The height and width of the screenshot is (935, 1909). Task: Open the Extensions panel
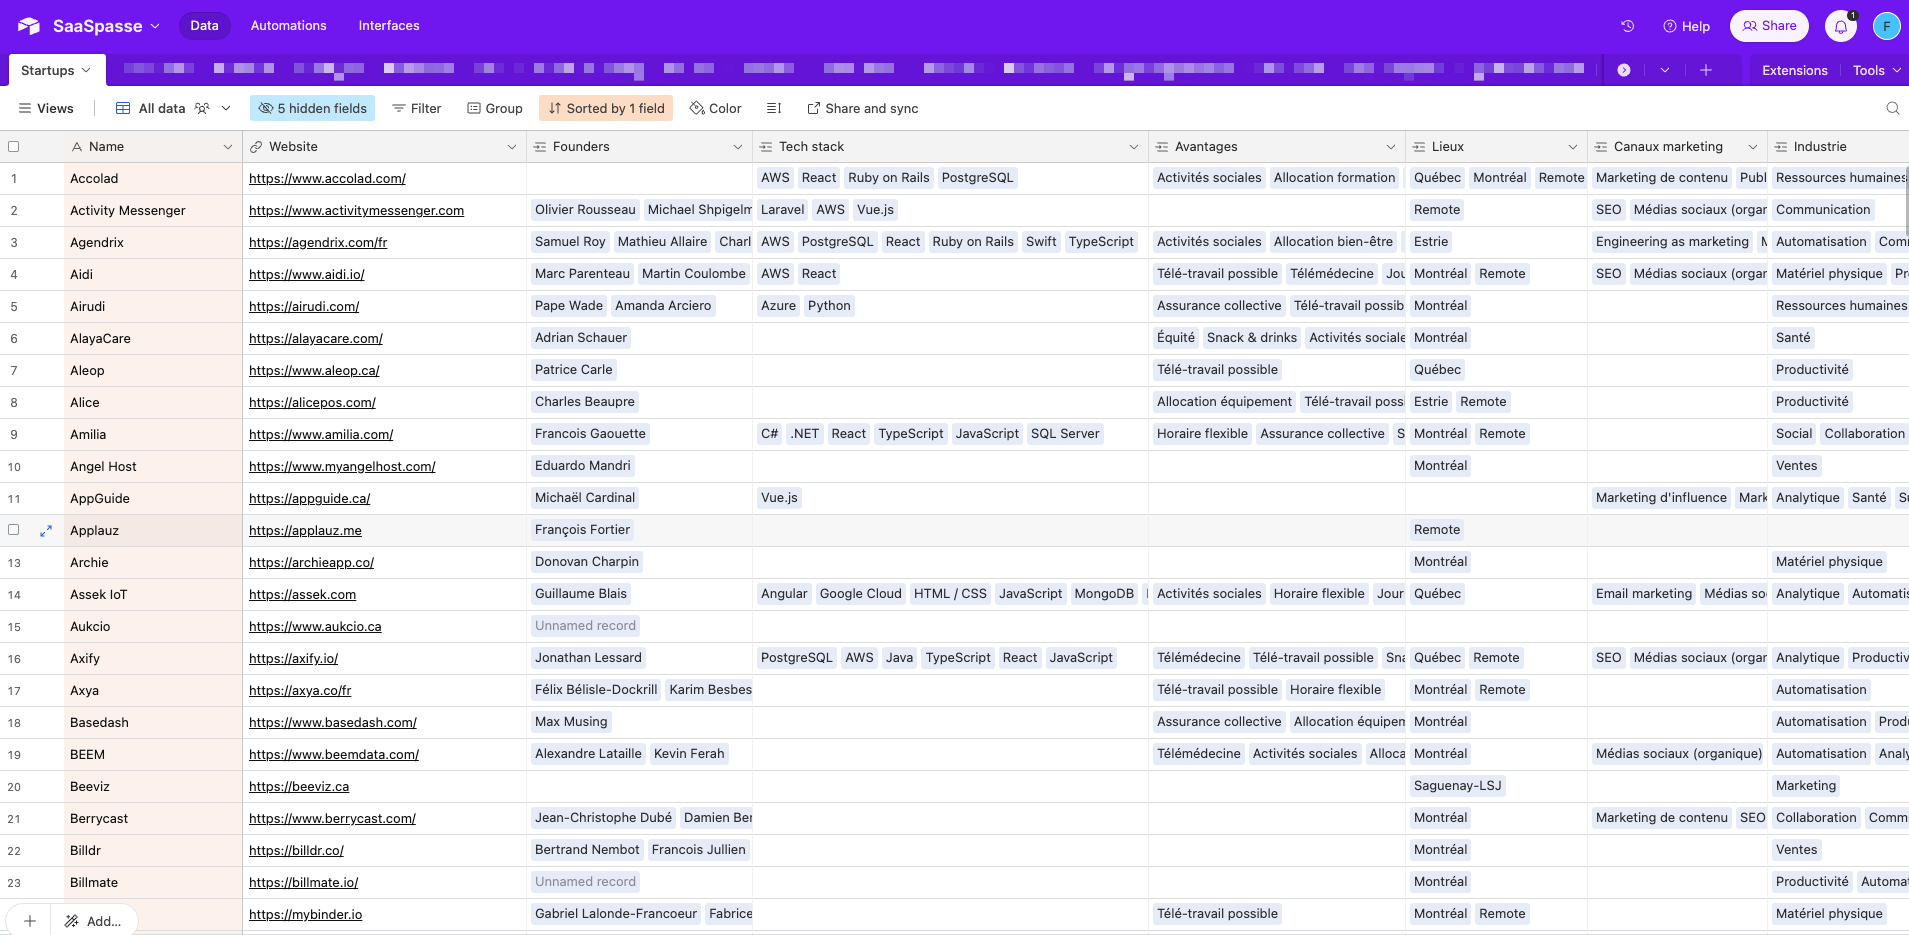[1795, 70]
